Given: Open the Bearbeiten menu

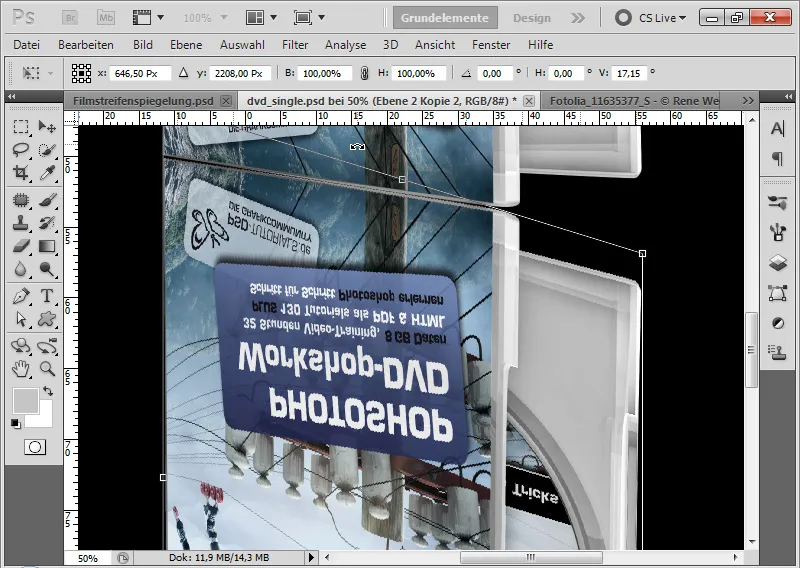Looking at the screenshot, I should coord(86,45).
